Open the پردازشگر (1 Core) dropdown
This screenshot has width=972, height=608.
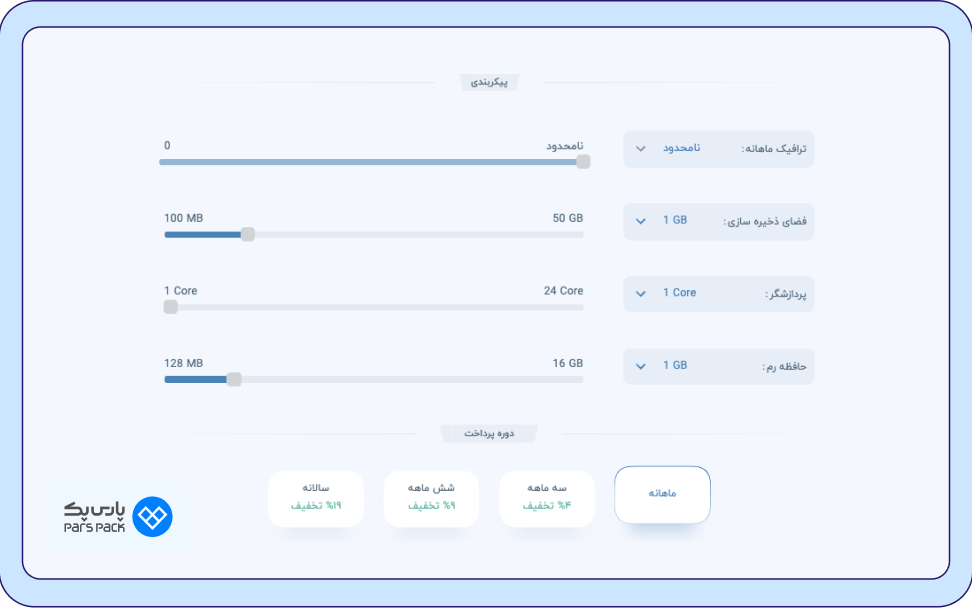[718, 294]
